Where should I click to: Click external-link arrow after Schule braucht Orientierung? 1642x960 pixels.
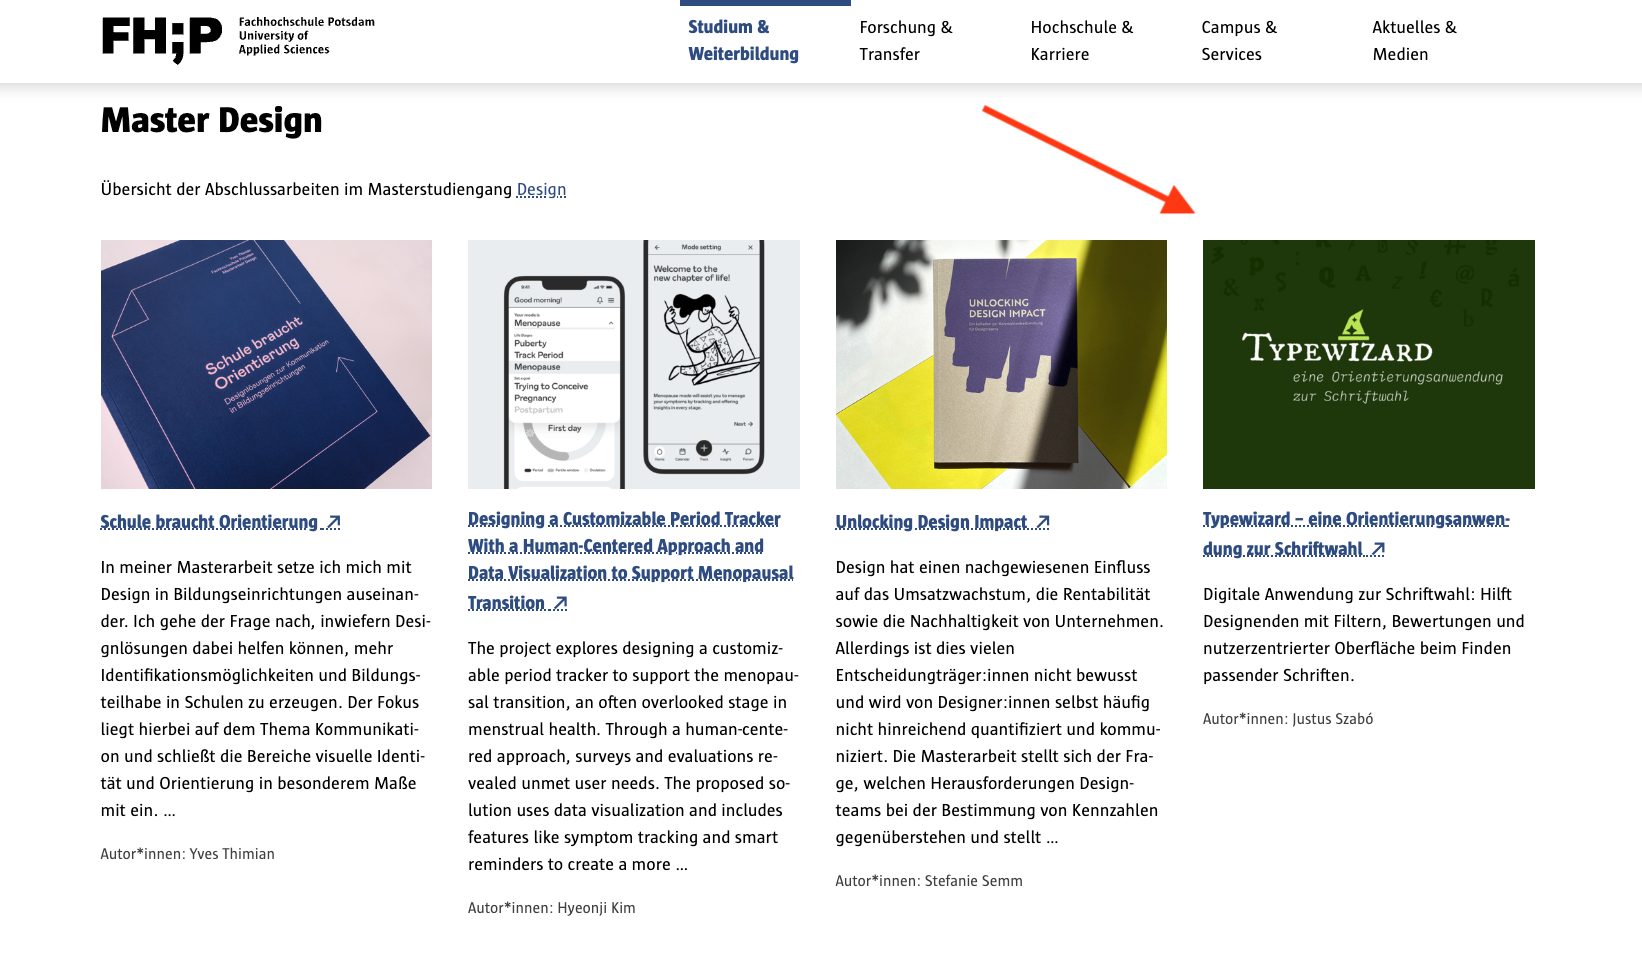tap(334, 522)
